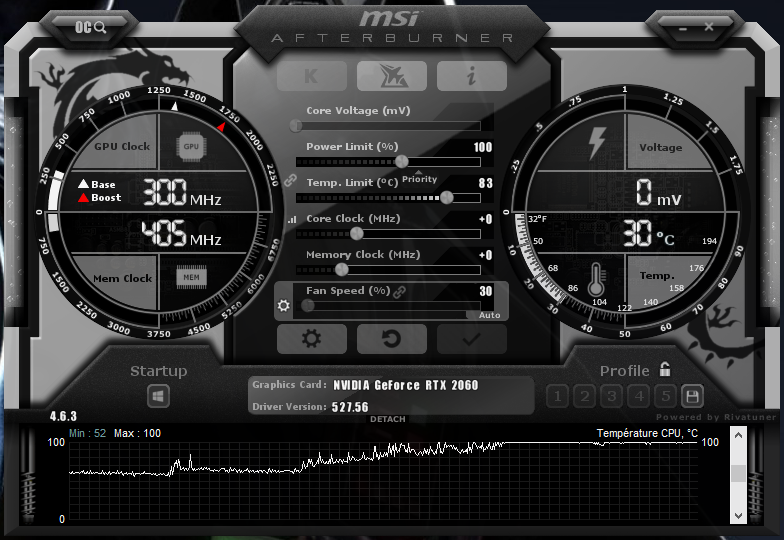Click the thermometer temperature icon
This screenshot has height=540, width=784.
596,279
